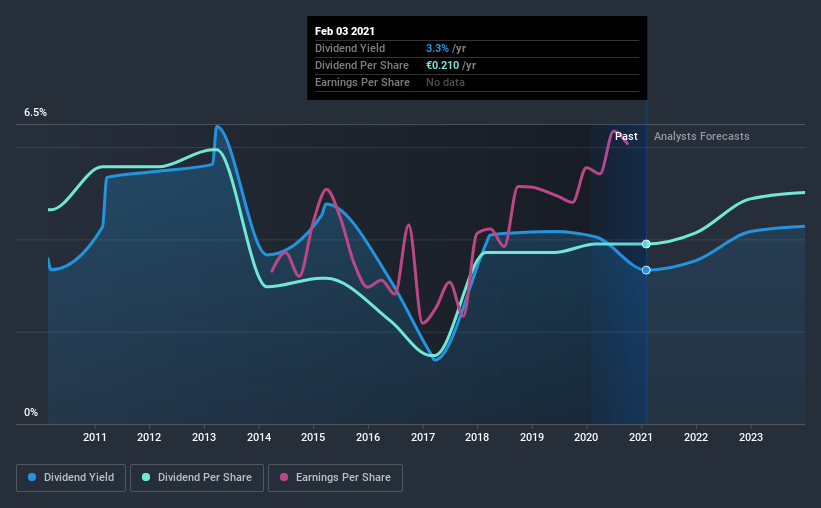
Task: Toggle the Dividend Yield legend button
Action: click(x=71, y=478)
